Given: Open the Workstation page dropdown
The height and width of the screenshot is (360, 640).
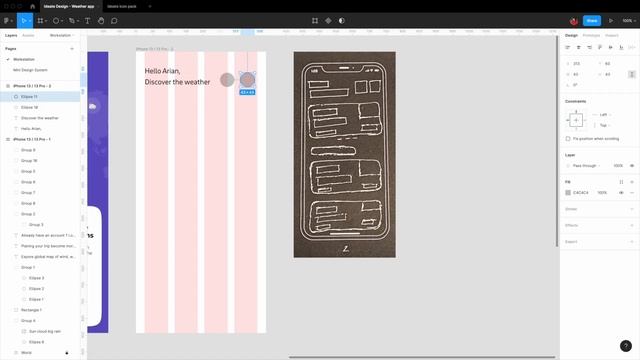Looking at the screenshot, I should [x=62, y=36].
